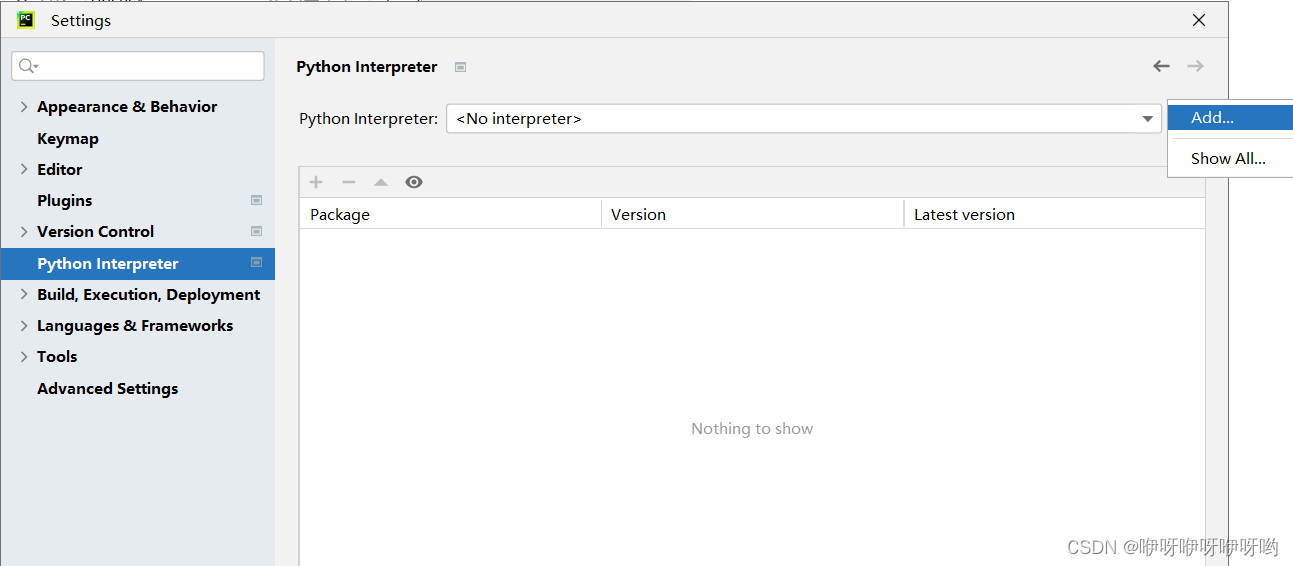This screenshot has height=566, width=1293.
Task: Sort by Package column header
Action: [x=451, y=214]
